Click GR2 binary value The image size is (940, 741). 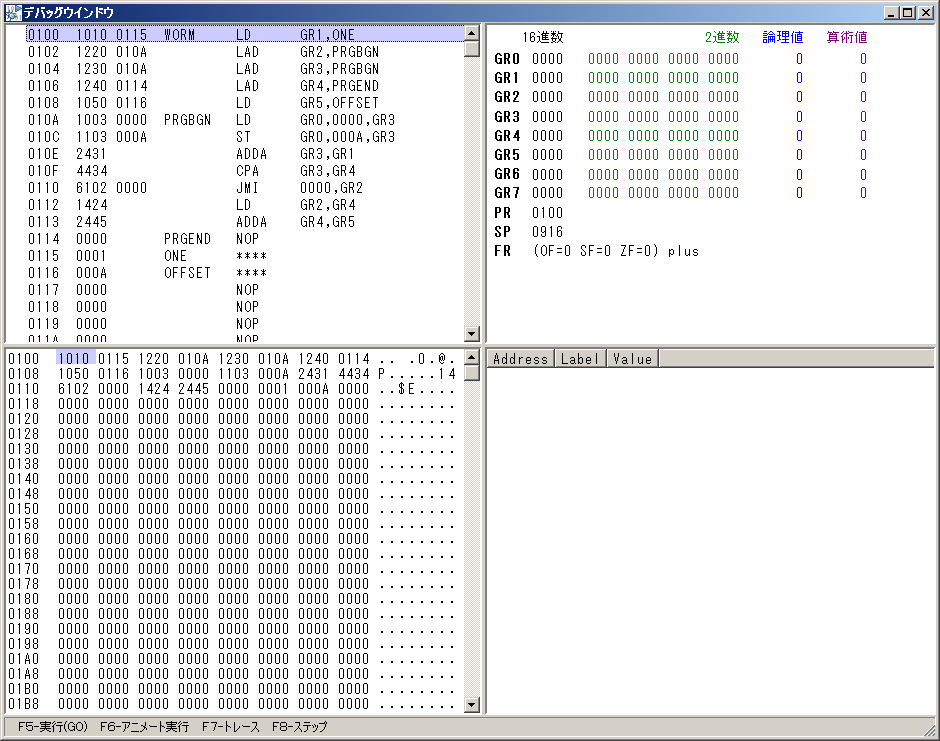pos(663,97)
